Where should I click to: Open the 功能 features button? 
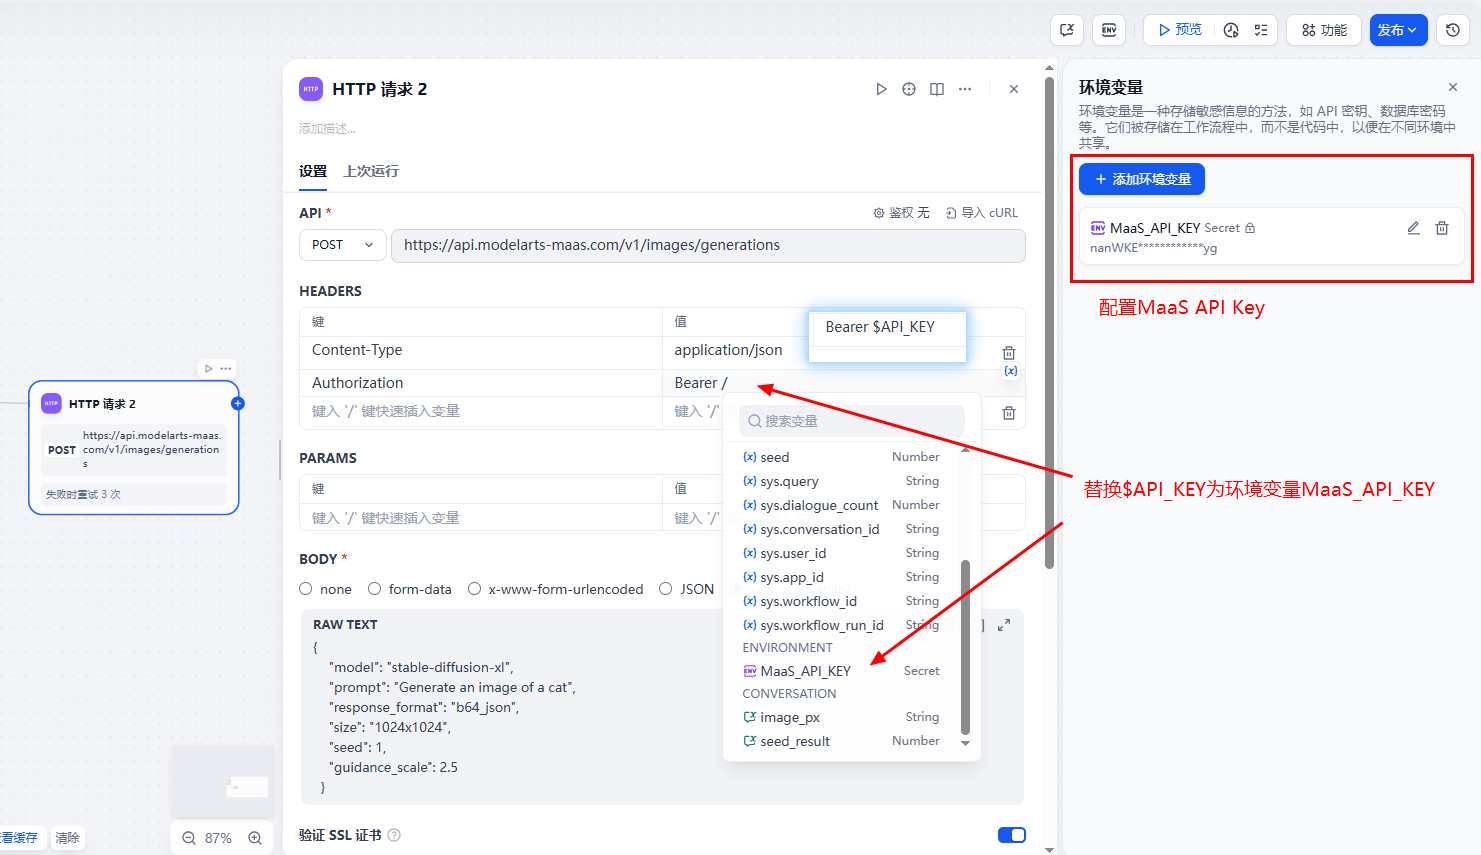pos(1324,30)
